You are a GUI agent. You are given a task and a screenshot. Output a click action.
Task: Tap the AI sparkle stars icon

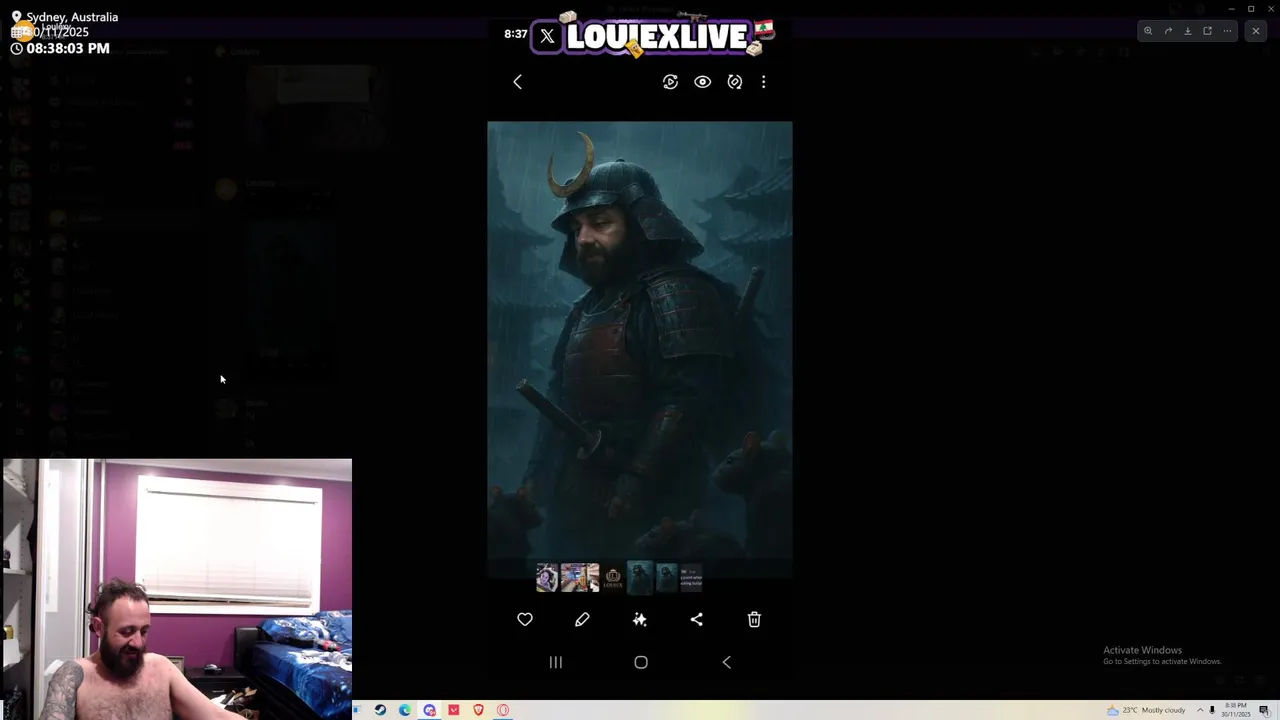click(640, 620)
